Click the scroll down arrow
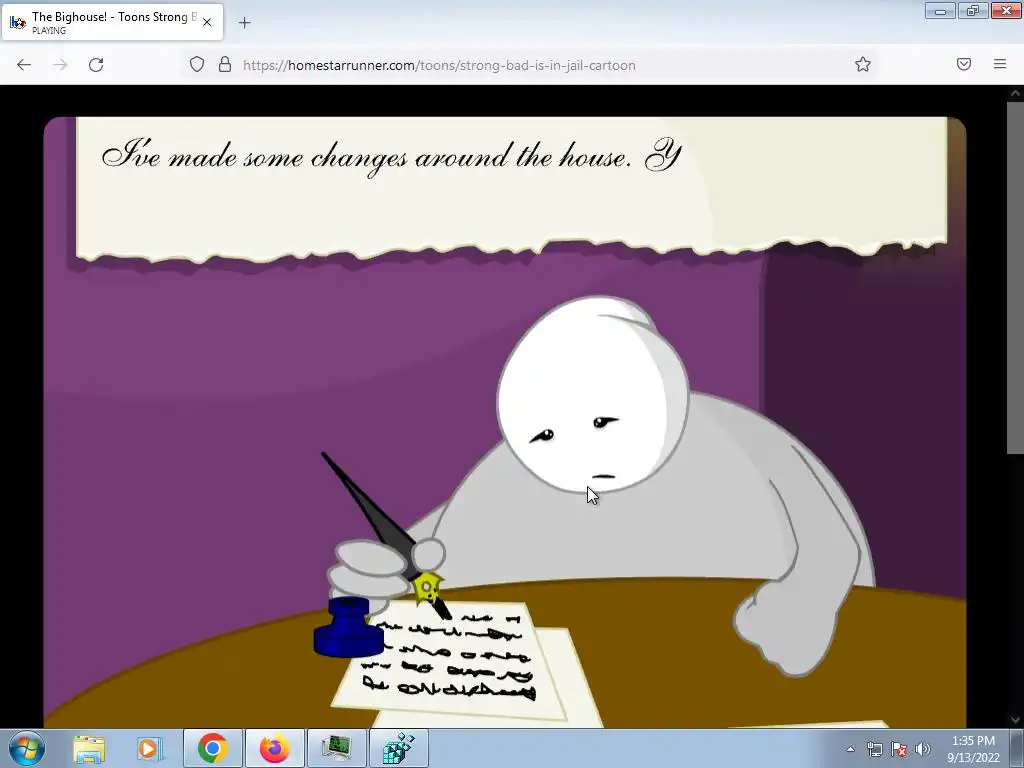 click(x=1015, y=720)
